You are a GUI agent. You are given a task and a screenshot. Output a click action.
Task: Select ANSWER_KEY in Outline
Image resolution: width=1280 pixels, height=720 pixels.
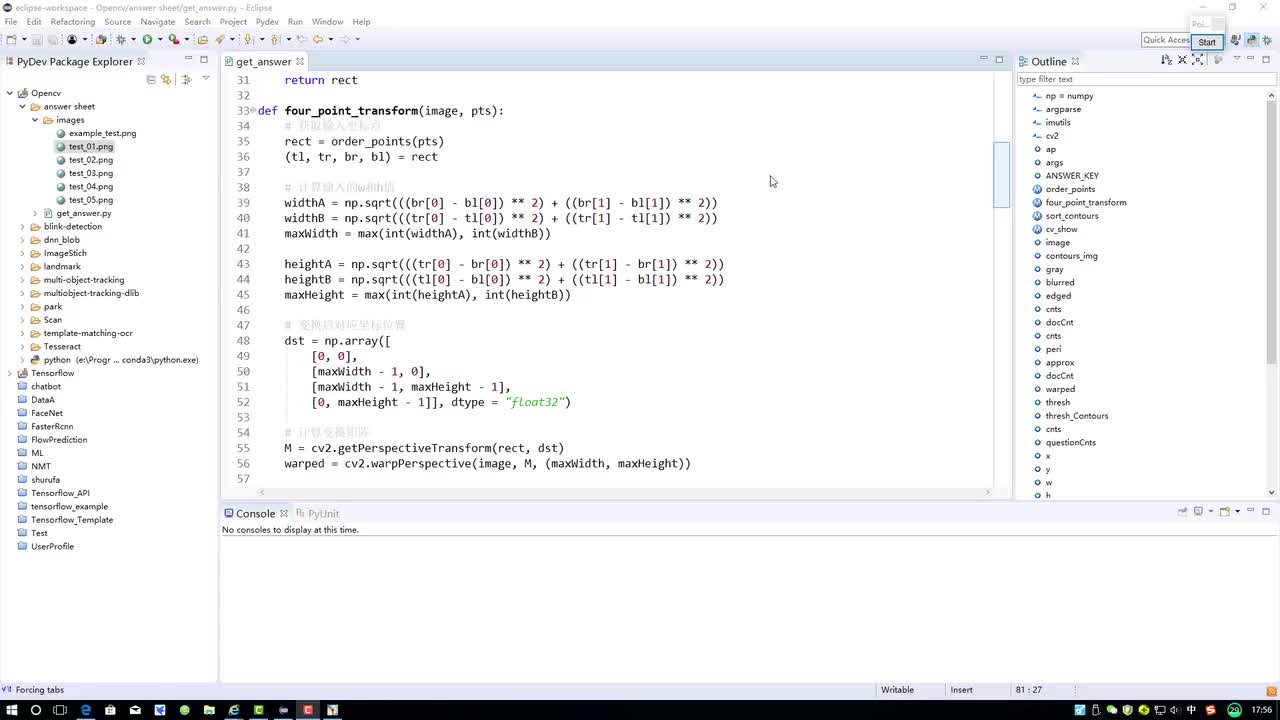click(x=1072, y=176)
